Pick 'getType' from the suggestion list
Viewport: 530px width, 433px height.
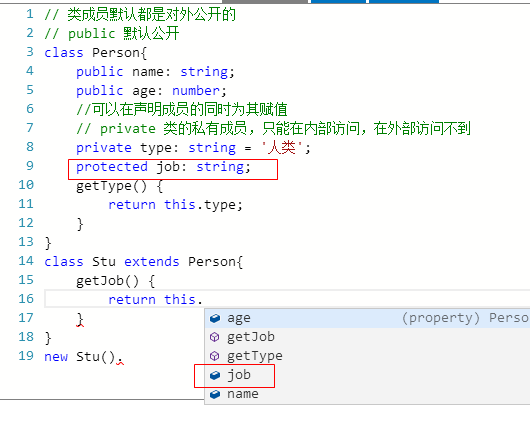[367, 356]
